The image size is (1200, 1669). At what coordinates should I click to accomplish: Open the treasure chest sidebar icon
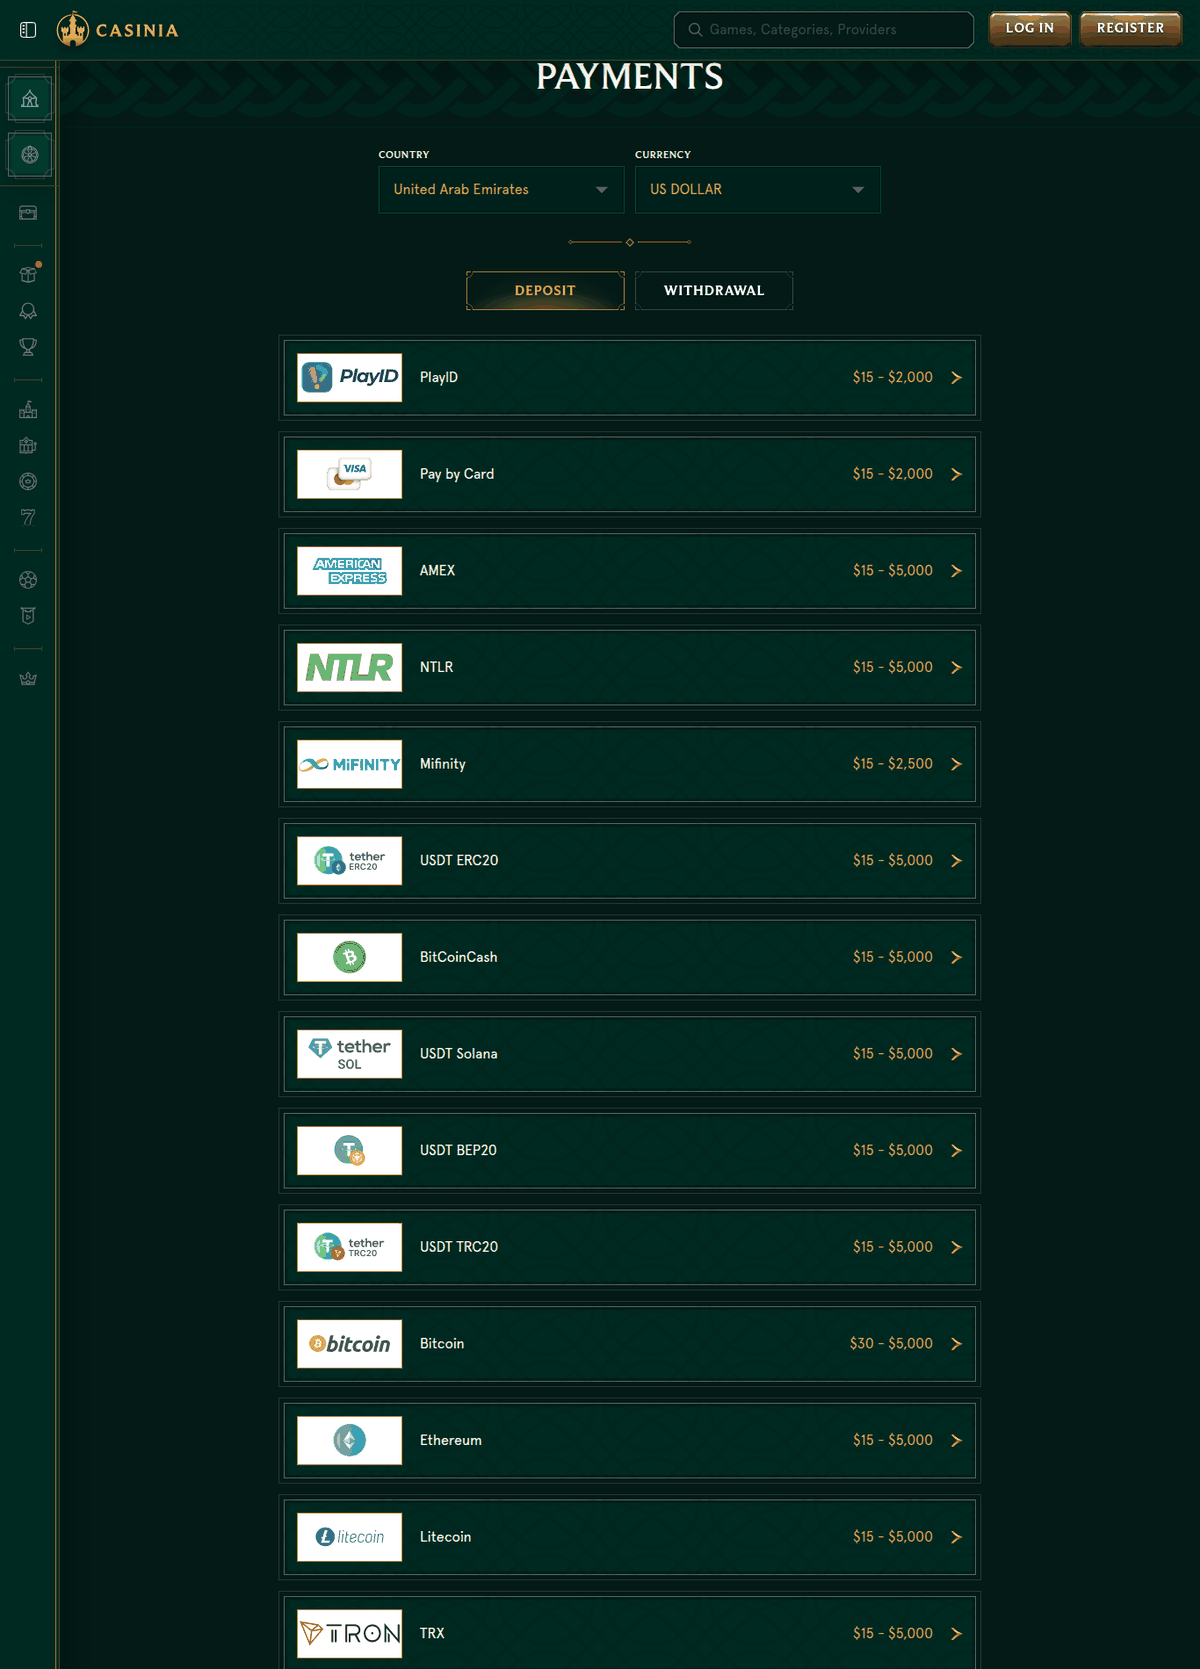pos(28,213)
